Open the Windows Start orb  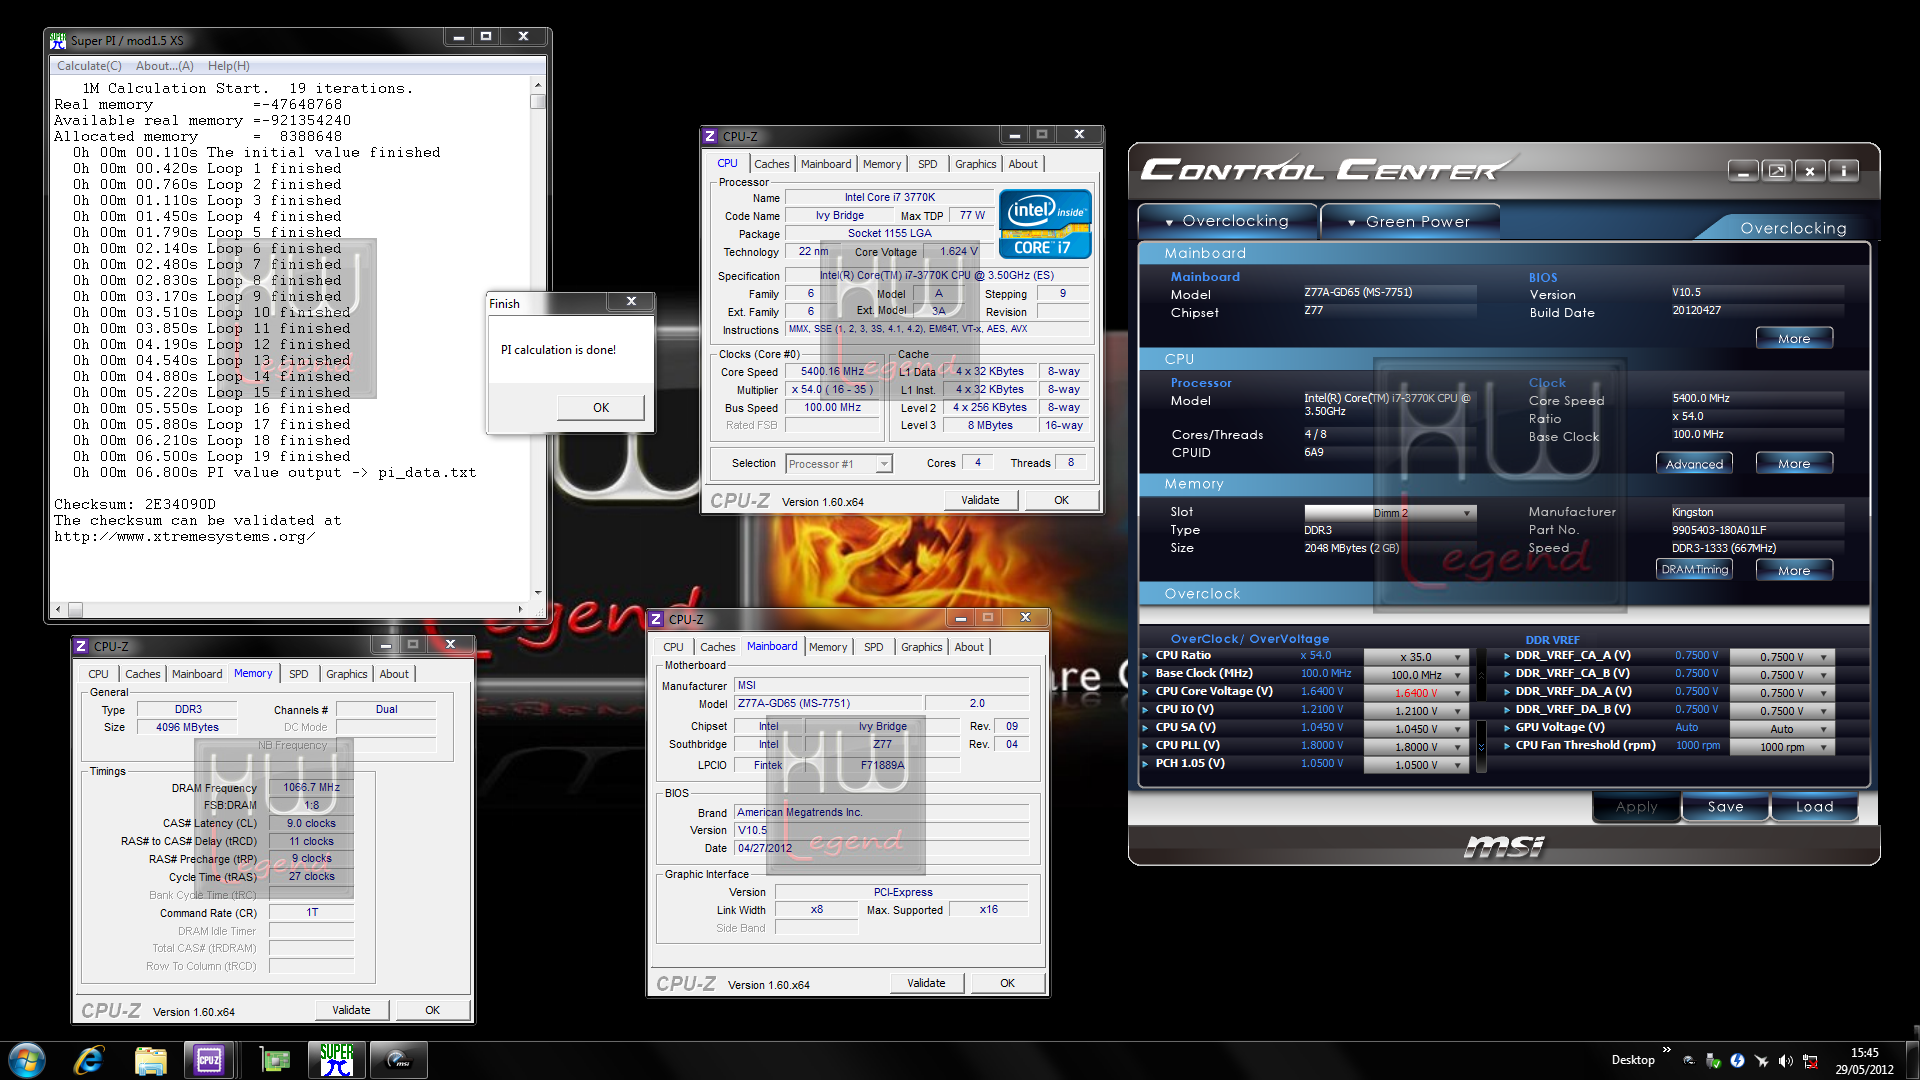click(x=27, y=1060)
